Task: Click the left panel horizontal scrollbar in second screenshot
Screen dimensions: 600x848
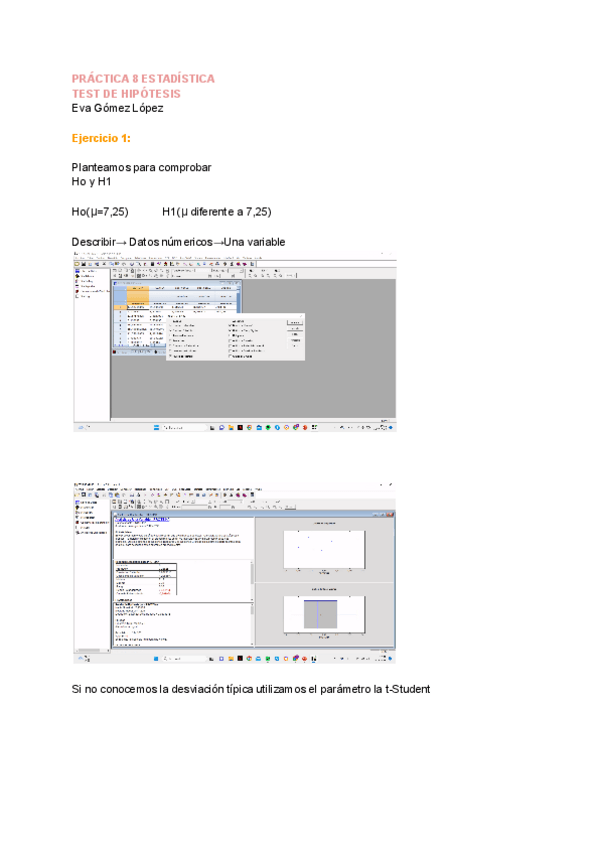Action: click(x=92, y=650)
